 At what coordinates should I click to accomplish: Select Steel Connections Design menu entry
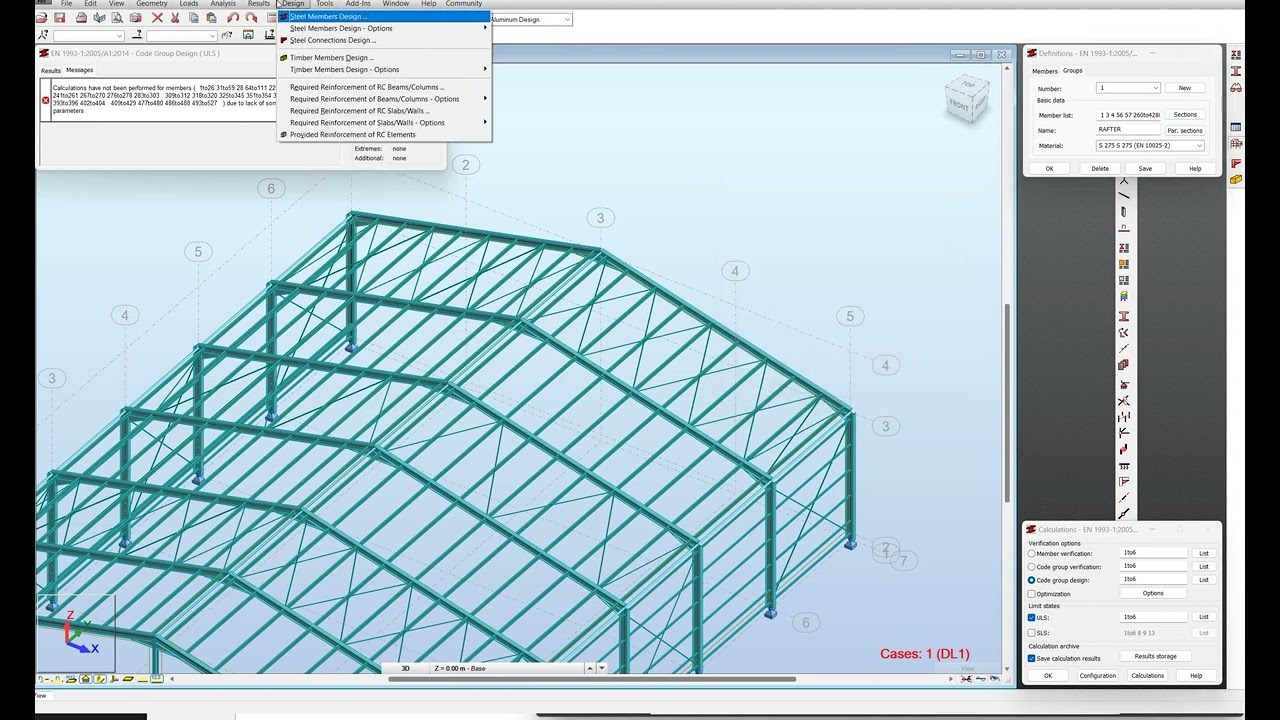pyautogui.click(x=385, y=40)
